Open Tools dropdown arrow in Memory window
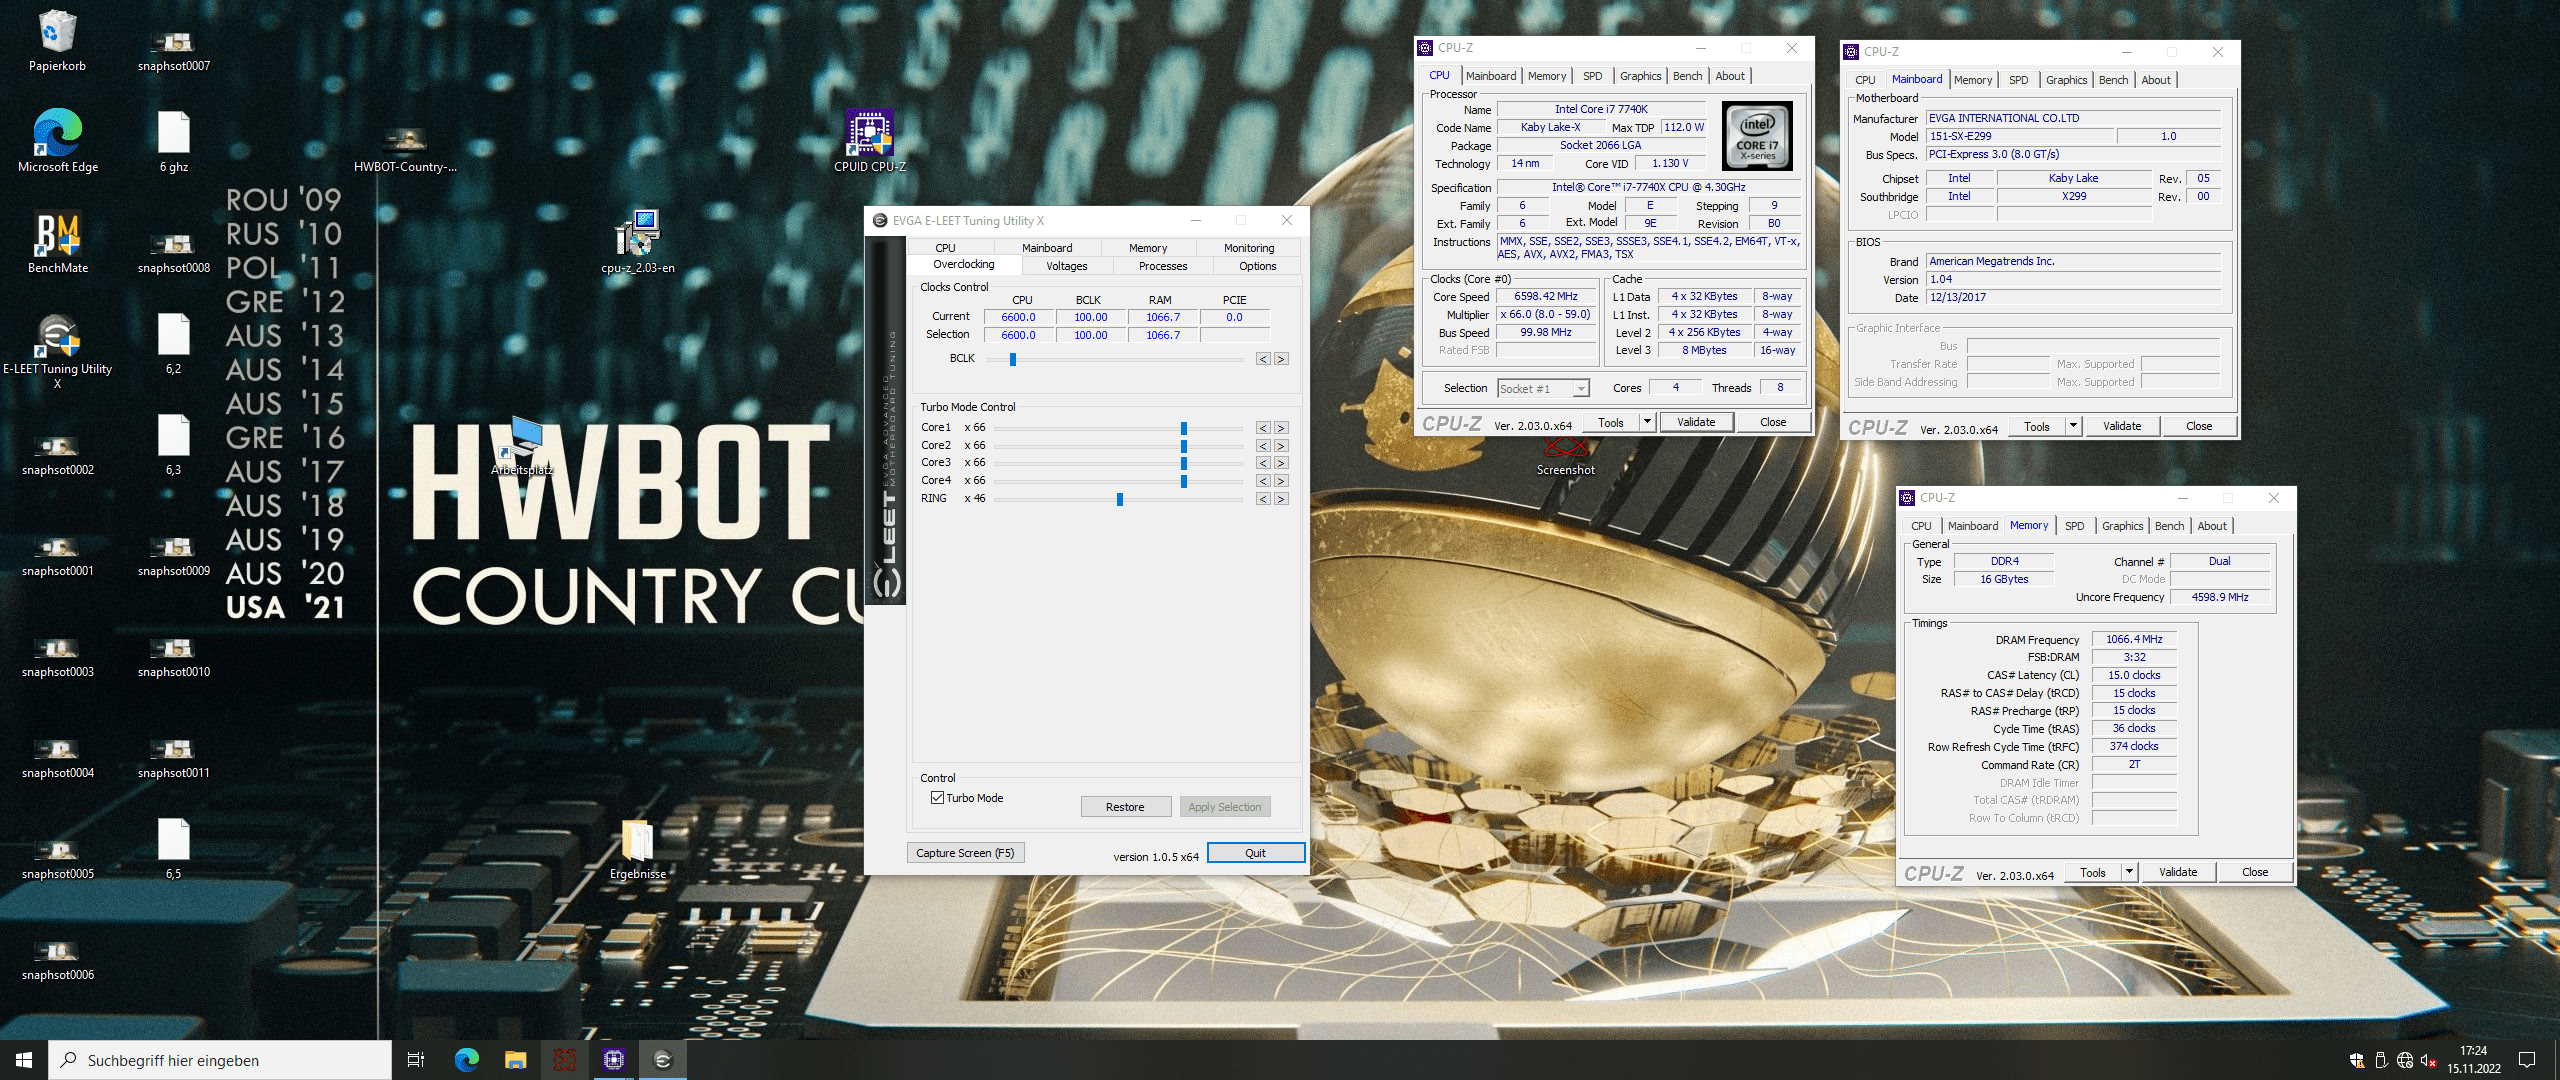 click(x=2128, y=872)
